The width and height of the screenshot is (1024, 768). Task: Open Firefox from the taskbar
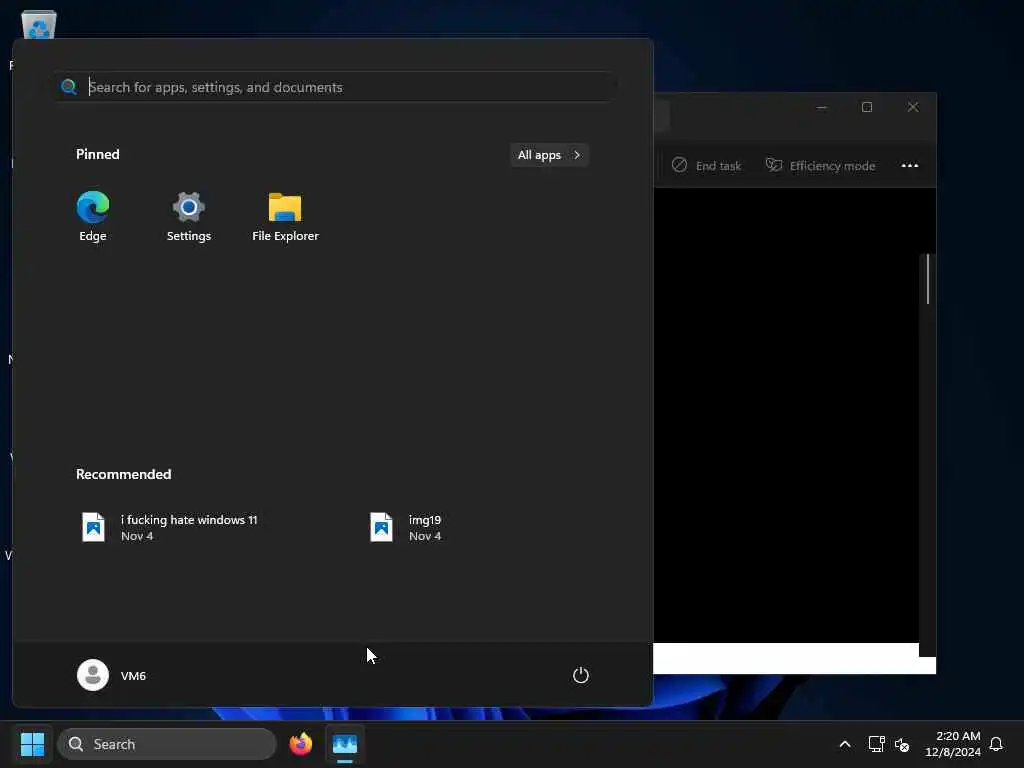[x=301, y=744]
